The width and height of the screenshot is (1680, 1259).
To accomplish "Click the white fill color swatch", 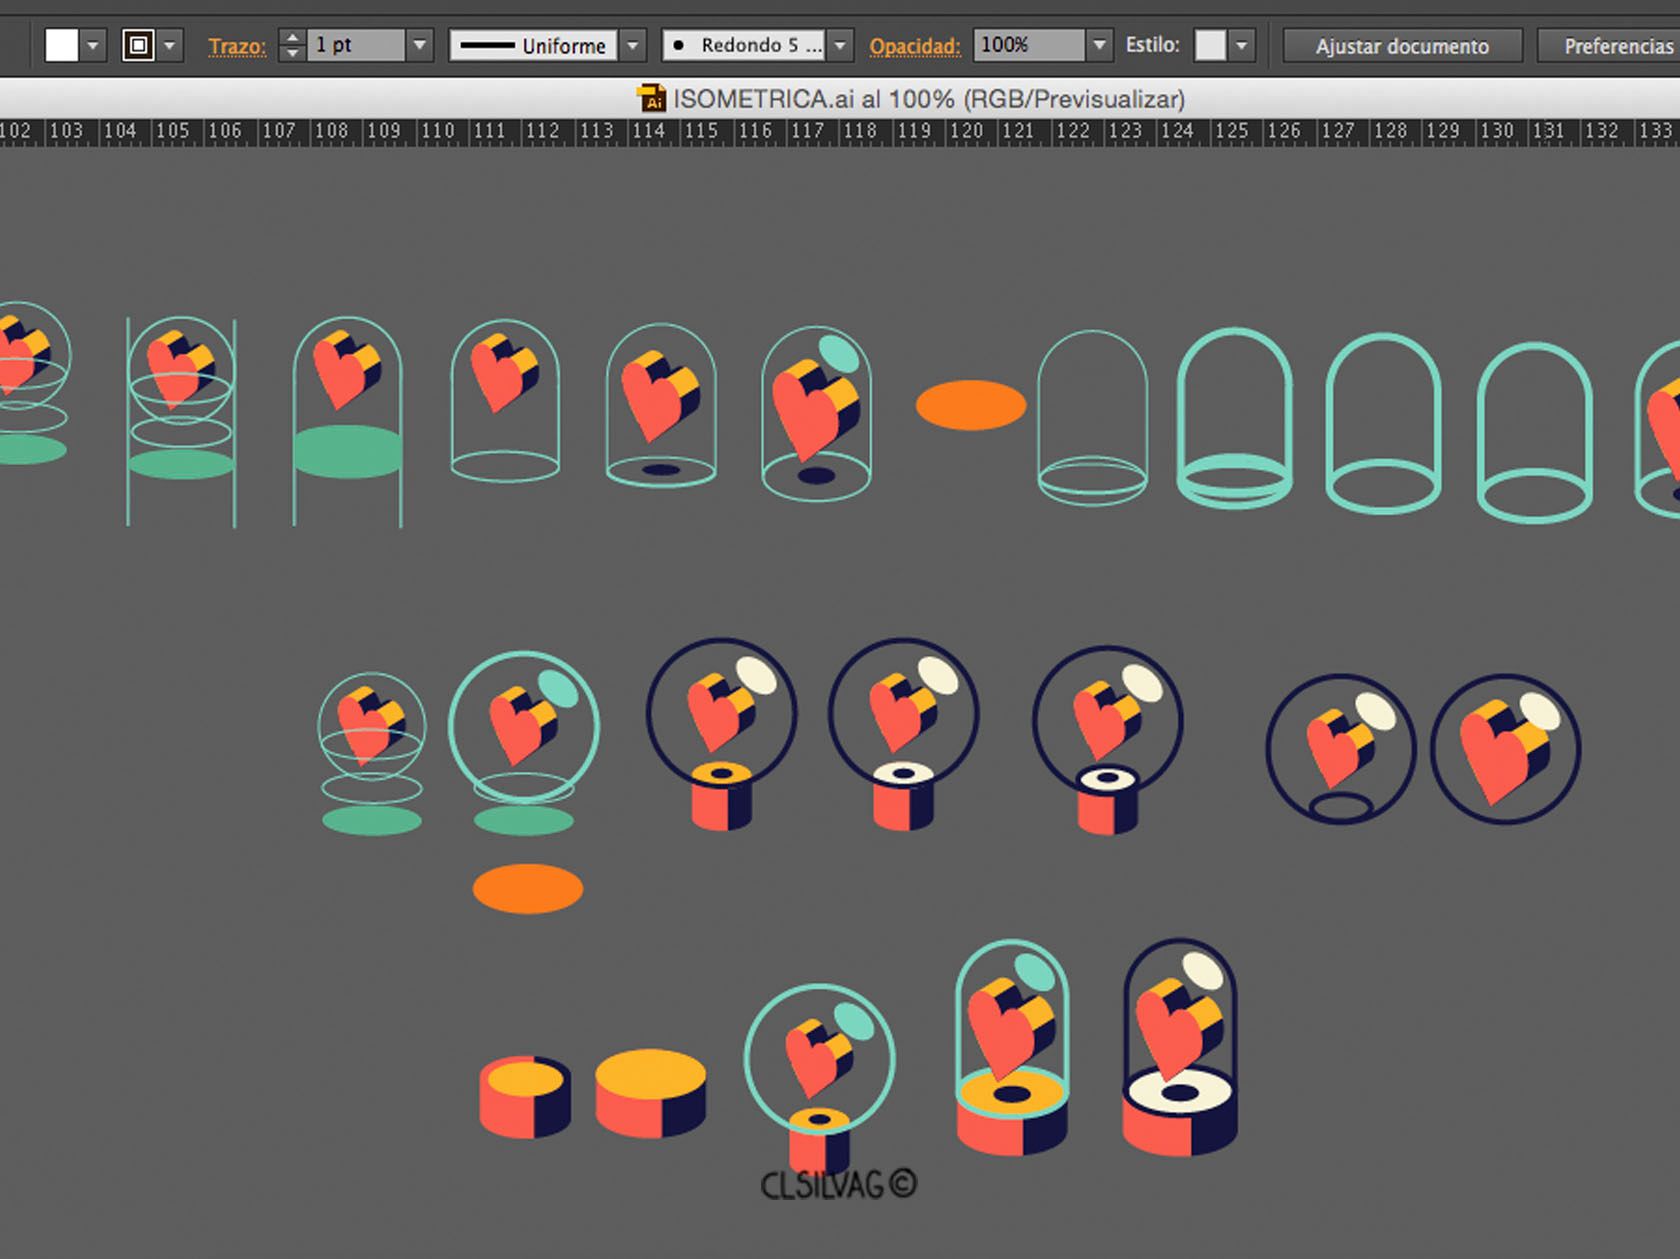I will point(61,45).
